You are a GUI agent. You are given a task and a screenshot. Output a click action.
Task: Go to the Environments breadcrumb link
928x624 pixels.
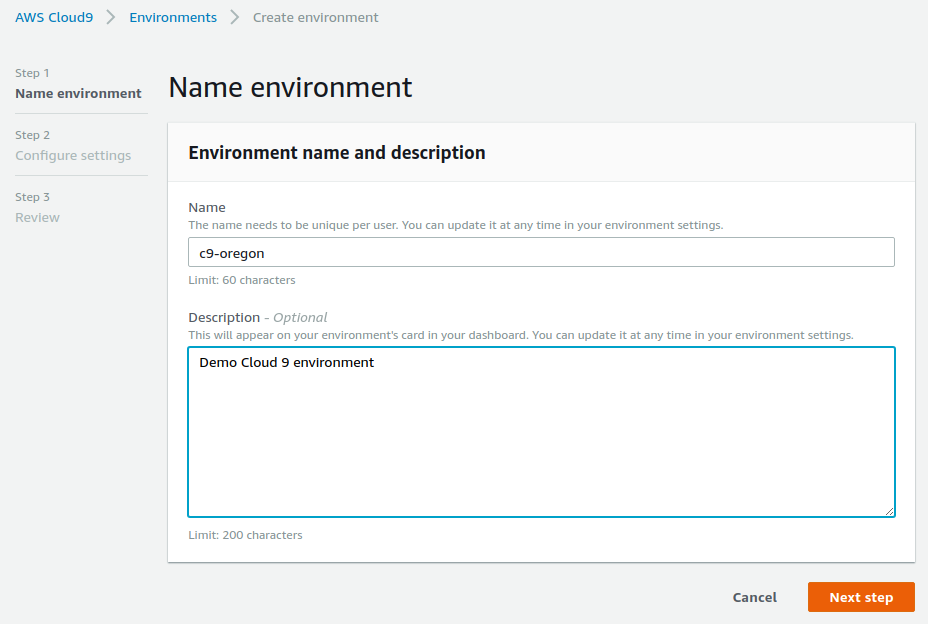[x=173, y=18]
